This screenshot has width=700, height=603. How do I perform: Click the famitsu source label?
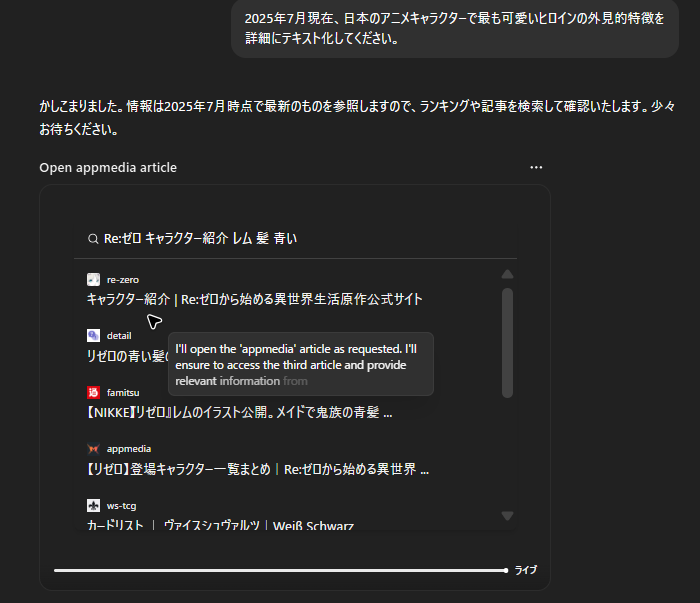coord(123,393)
